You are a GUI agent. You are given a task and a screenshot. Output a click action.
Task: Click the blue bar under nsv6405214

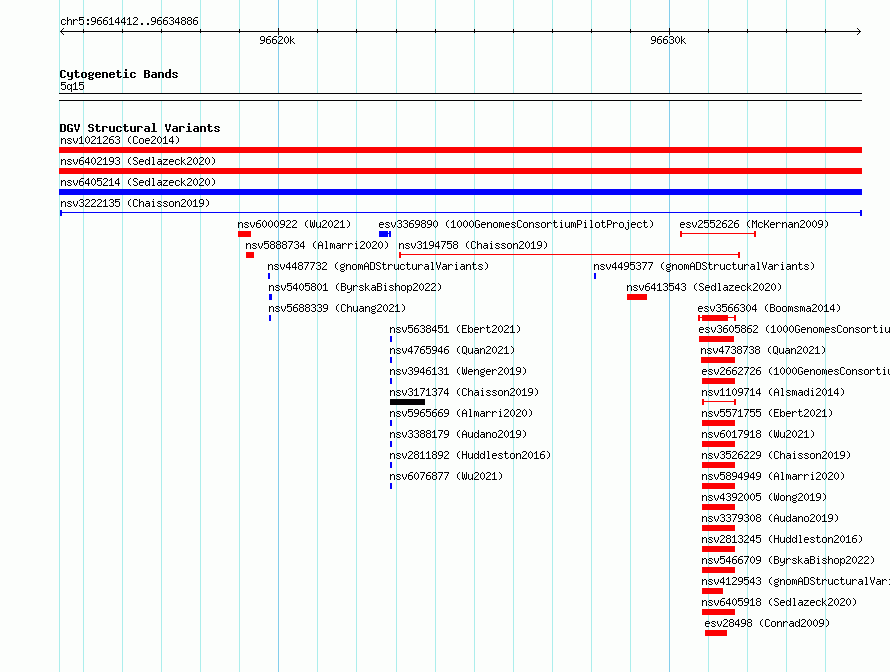[x=460, y=192]
